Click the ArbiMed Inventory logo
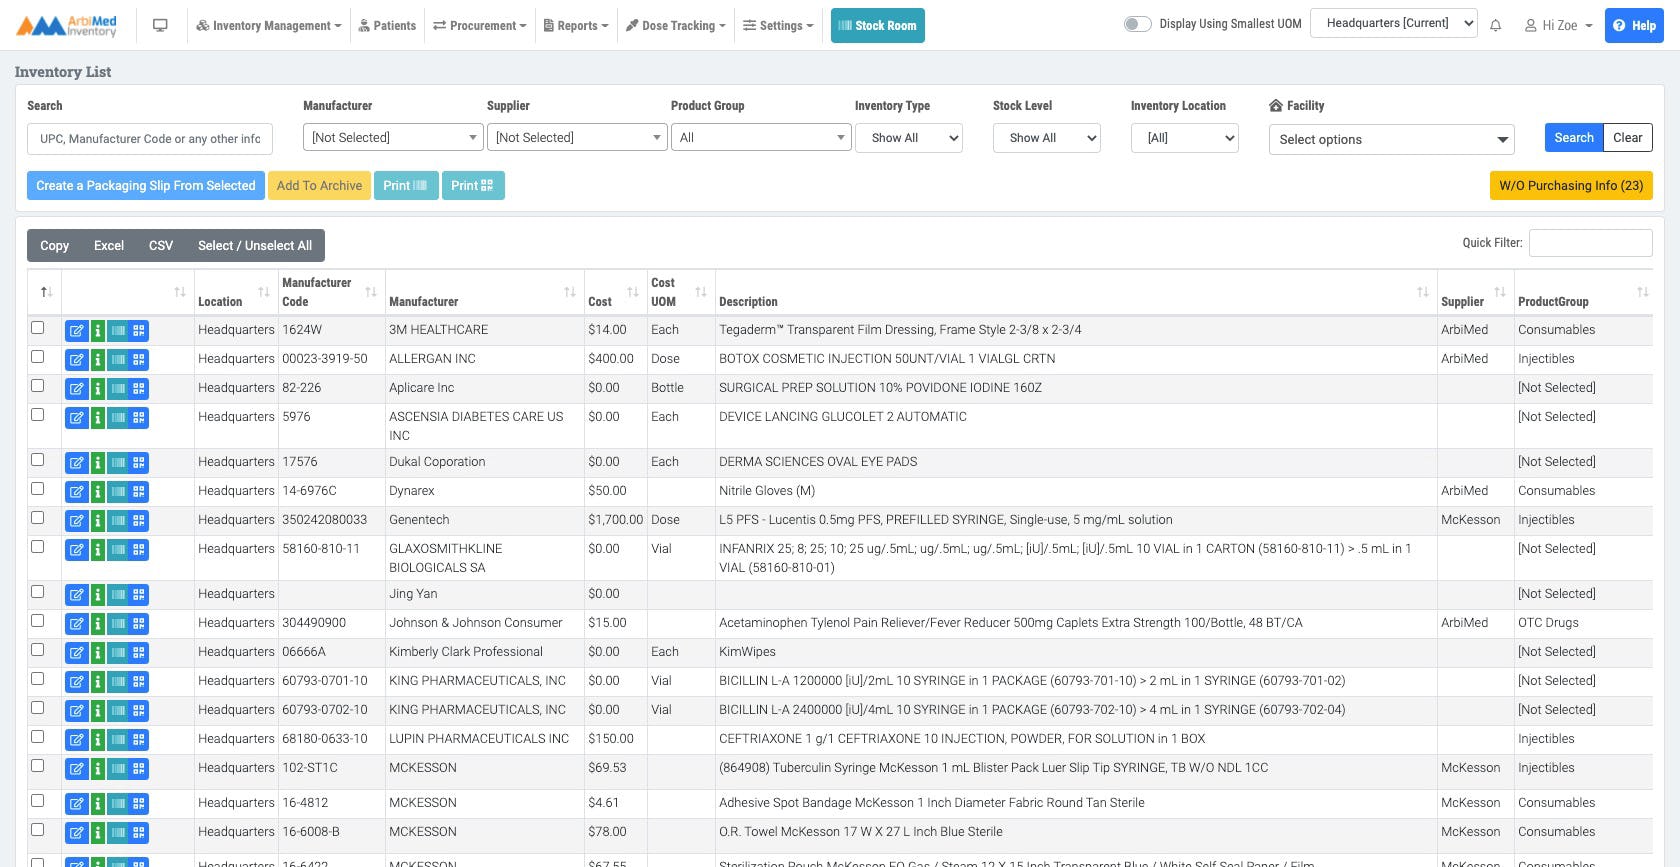The width and height of the screenshot is (1680, 867). click(66, 26)
